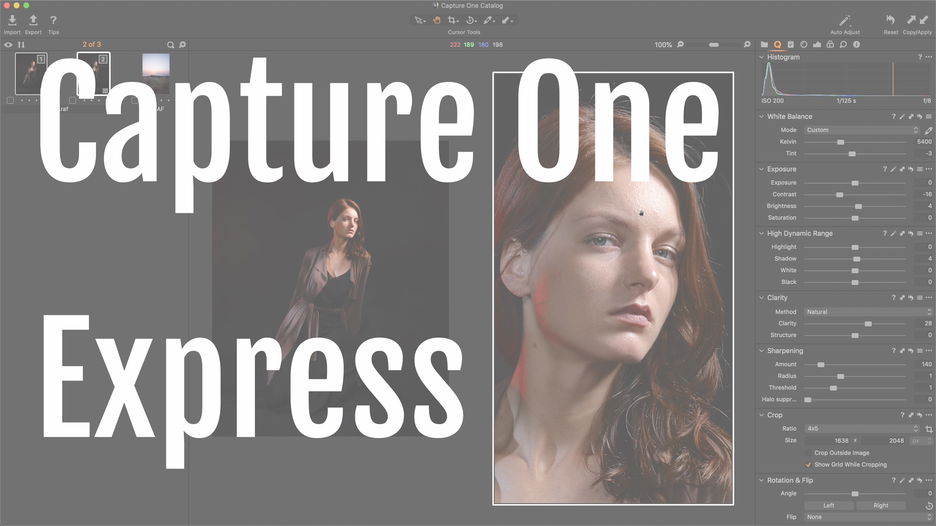Open the Lens circle tool tab

pos(803,44)
